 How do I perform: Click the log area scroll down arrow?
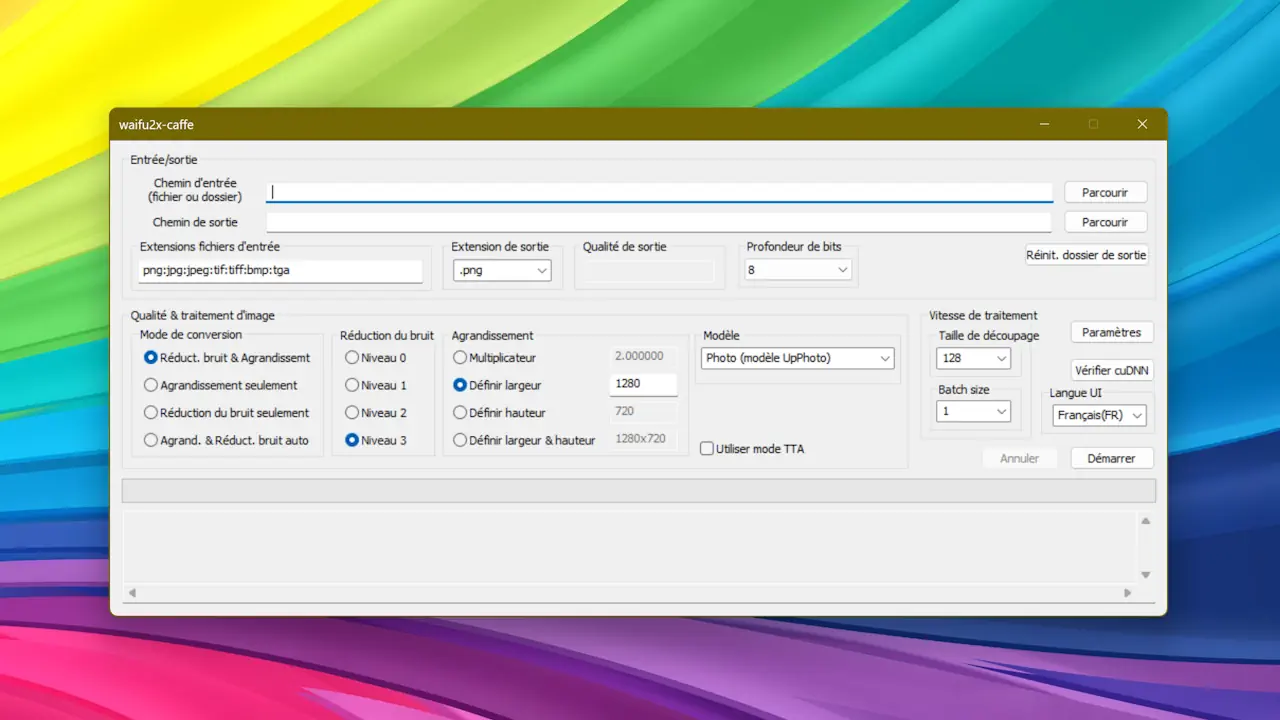click(1146, 575)
